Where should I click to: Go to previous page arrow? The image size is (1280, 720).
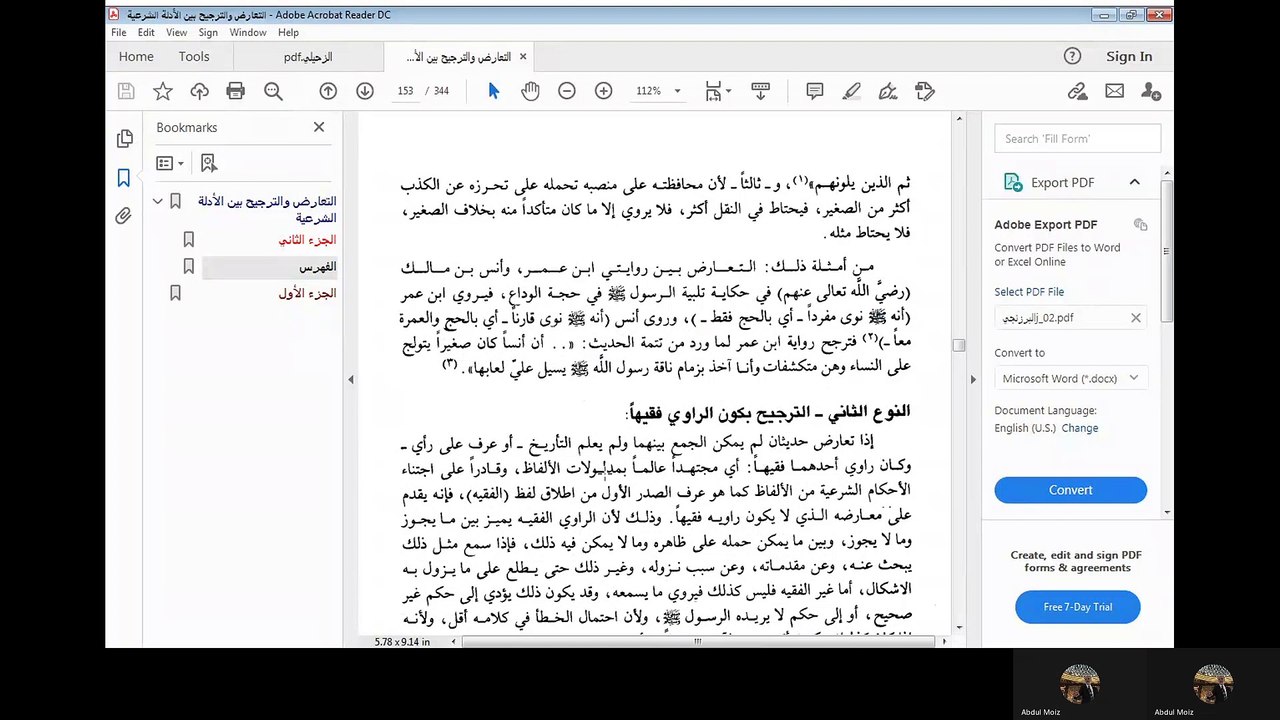click(328, 91)
